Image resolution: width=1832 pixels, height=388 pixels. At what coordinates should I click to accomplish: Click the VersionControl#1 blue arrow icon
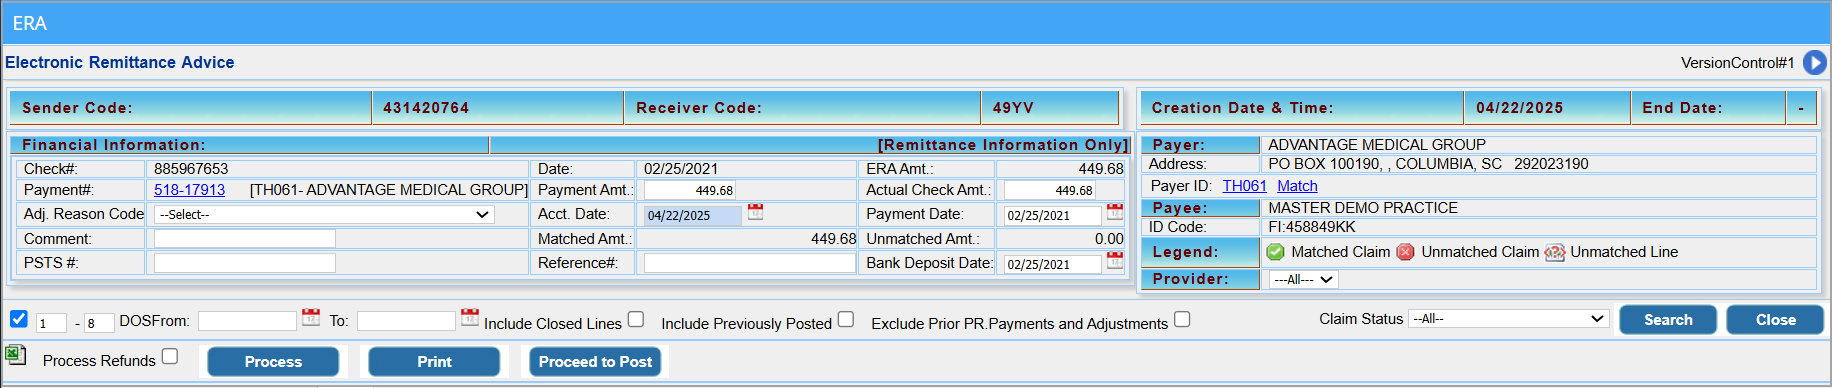tap(1814, 63)
